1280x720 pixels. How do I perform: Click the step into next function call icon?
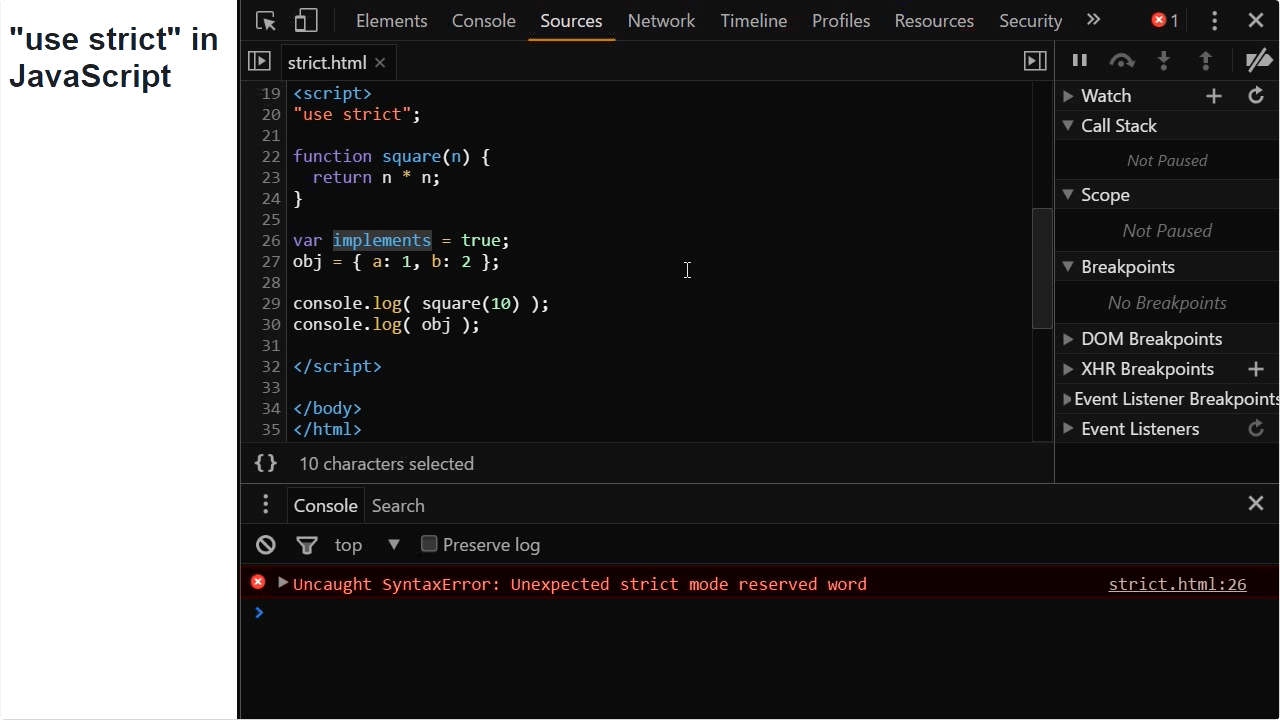[x=1164, y=60]
